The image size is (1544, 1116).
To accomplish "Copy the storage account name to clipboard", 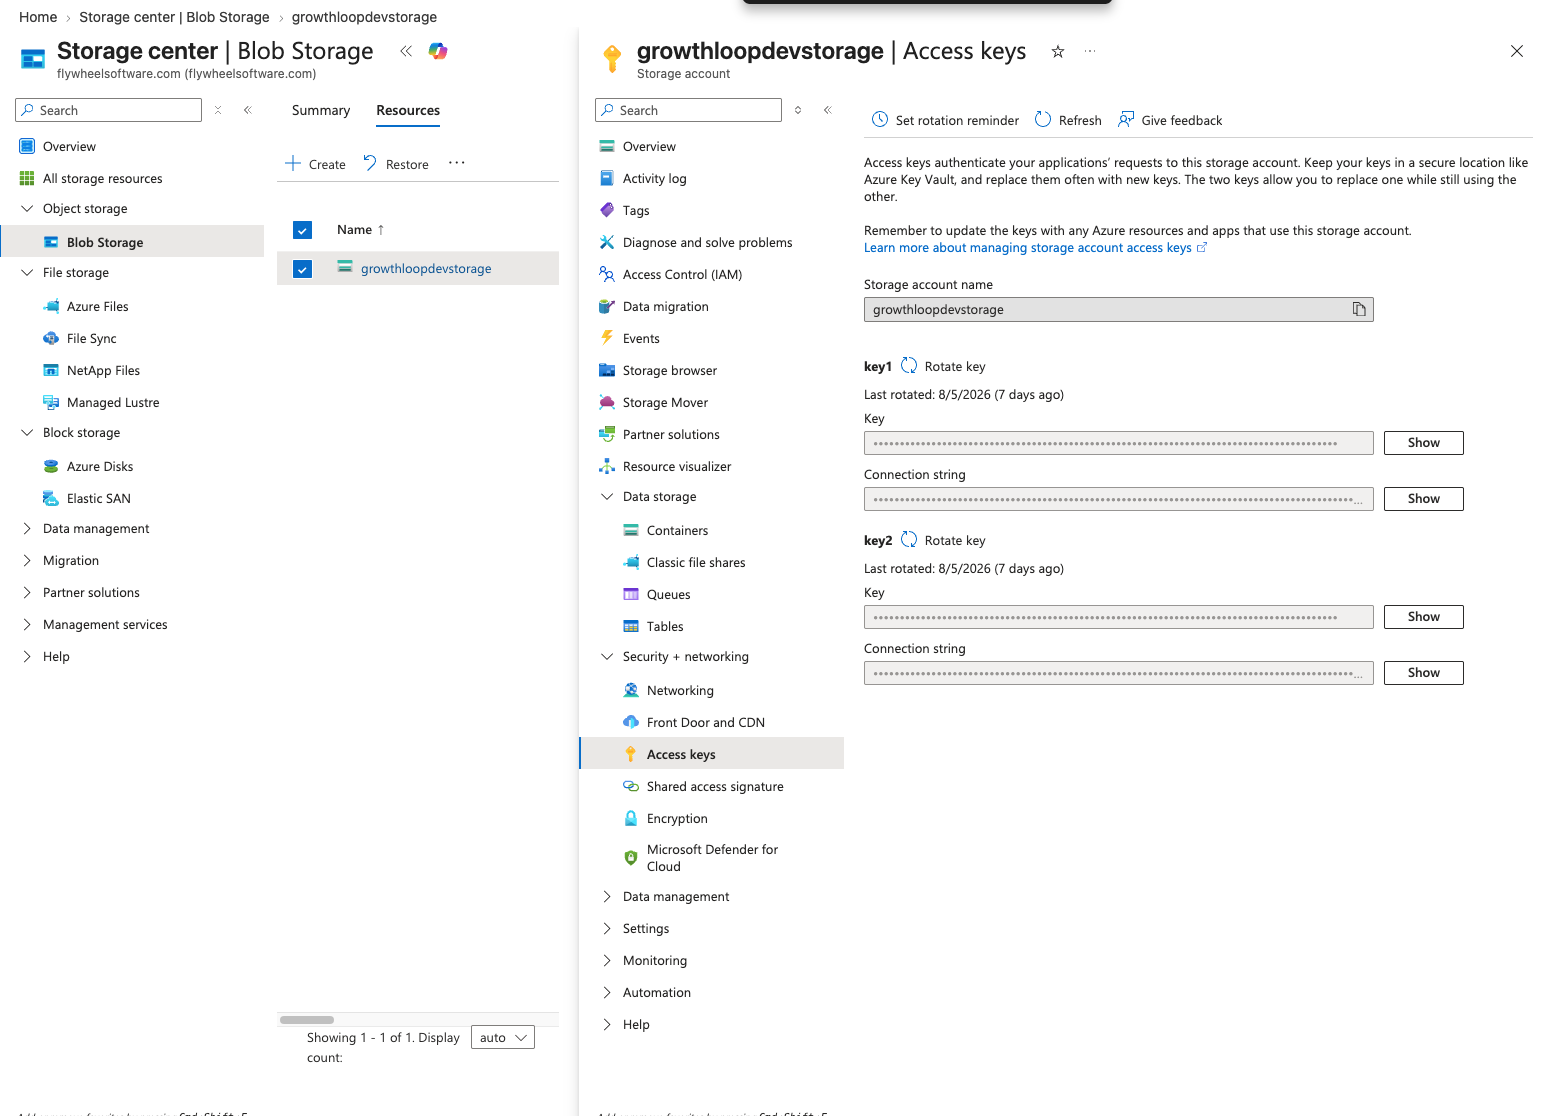I will point(1359,309).
